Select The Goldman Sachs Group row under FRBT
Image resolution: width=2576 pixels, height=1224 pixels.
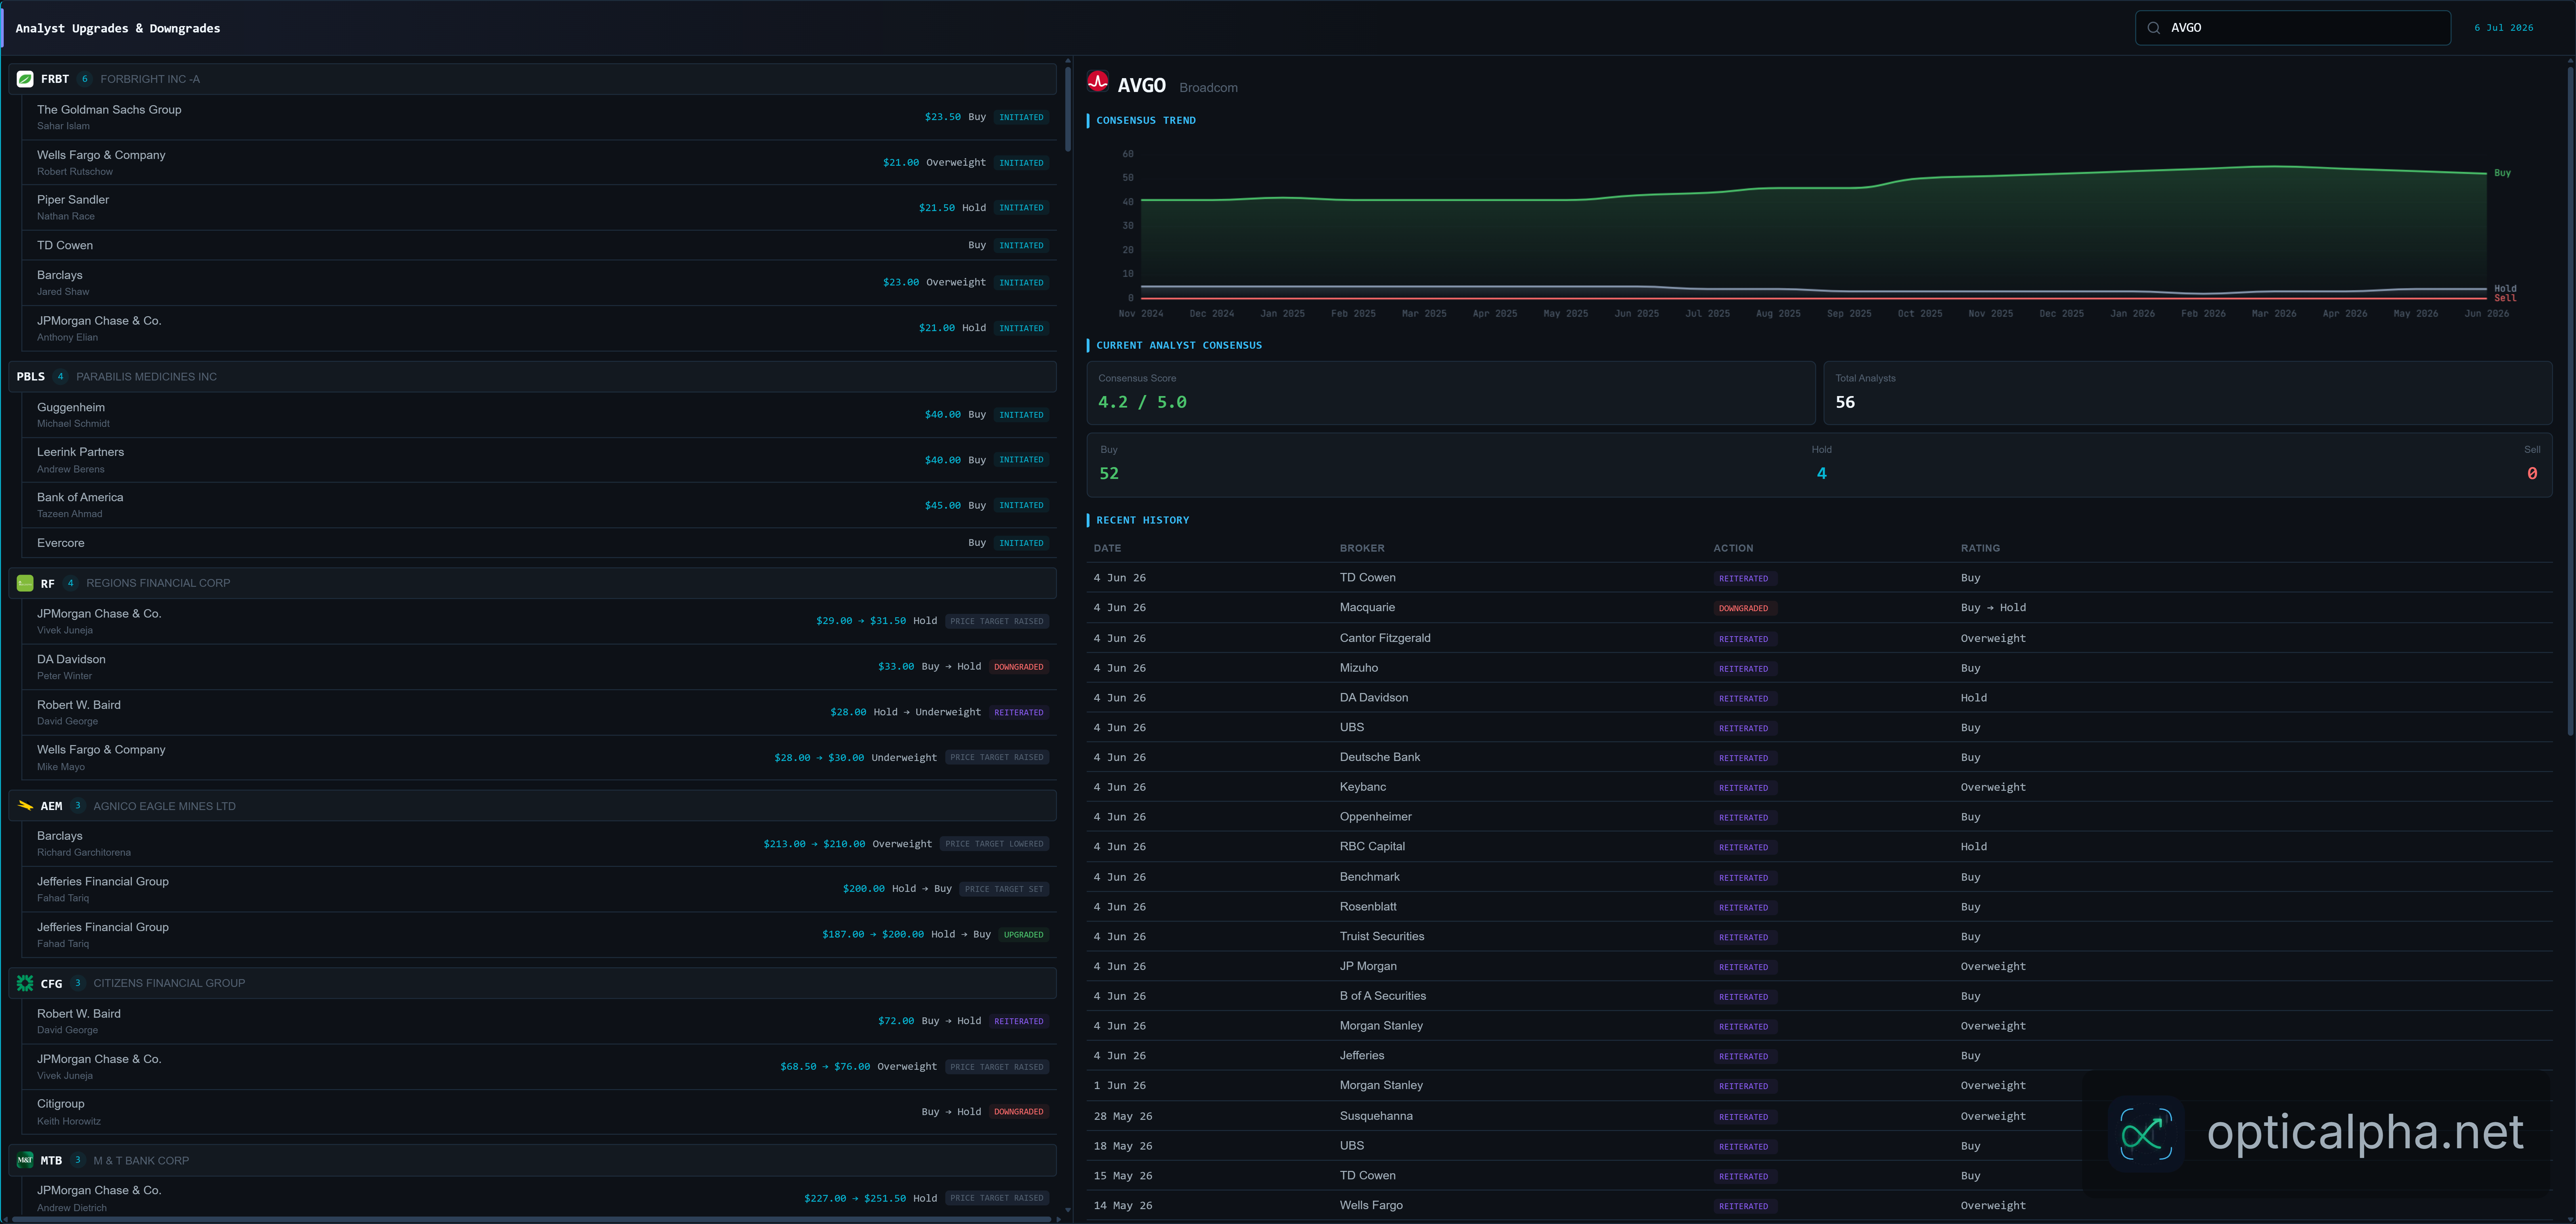pyautogui.click(x=539, y=117)
